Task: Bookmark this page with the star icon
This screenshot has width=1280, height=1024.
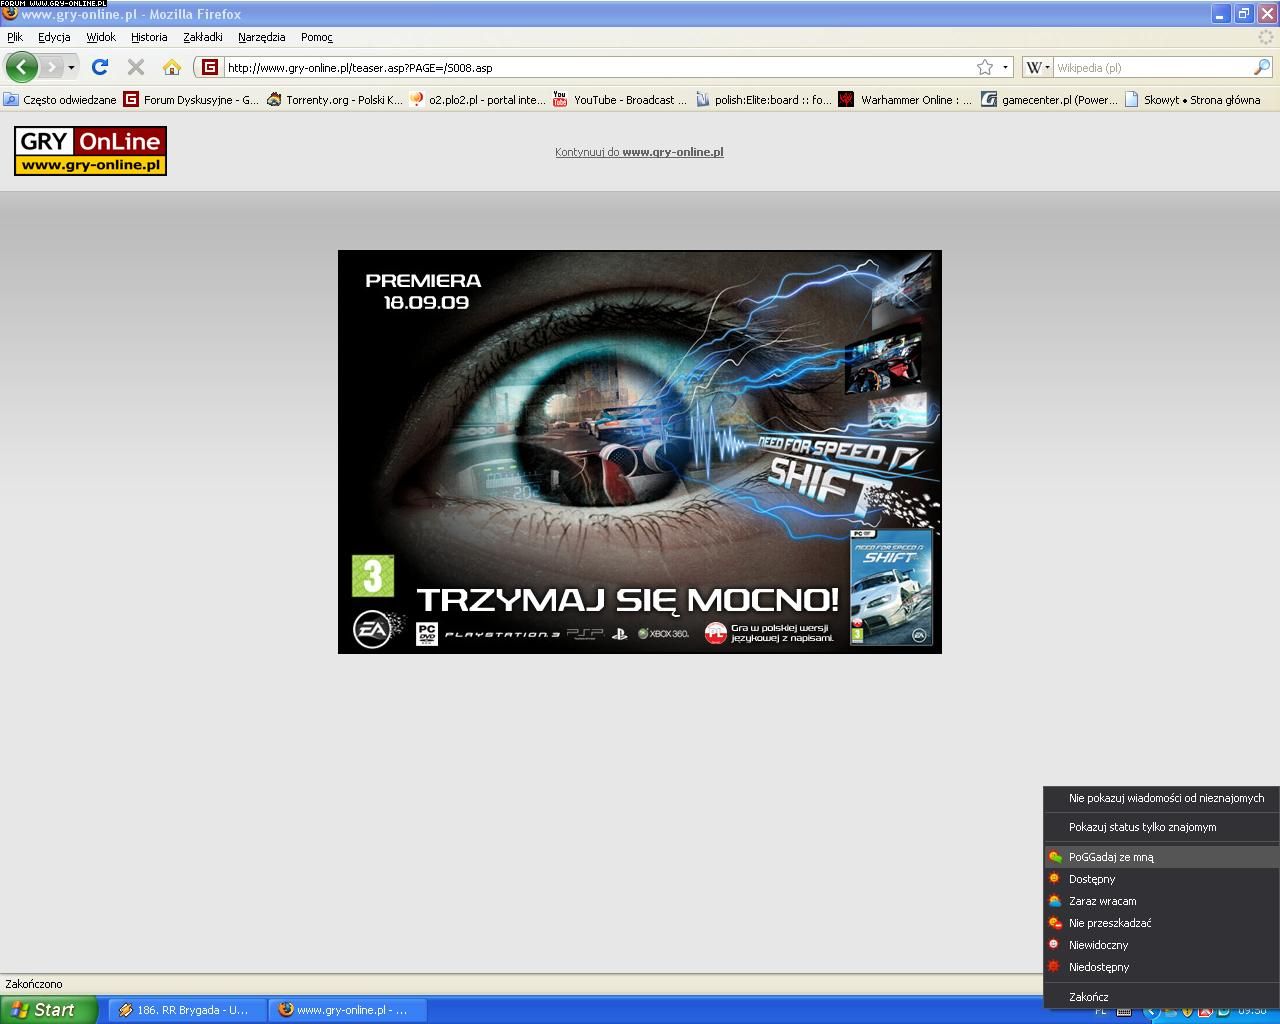Action: click(985, 67)
